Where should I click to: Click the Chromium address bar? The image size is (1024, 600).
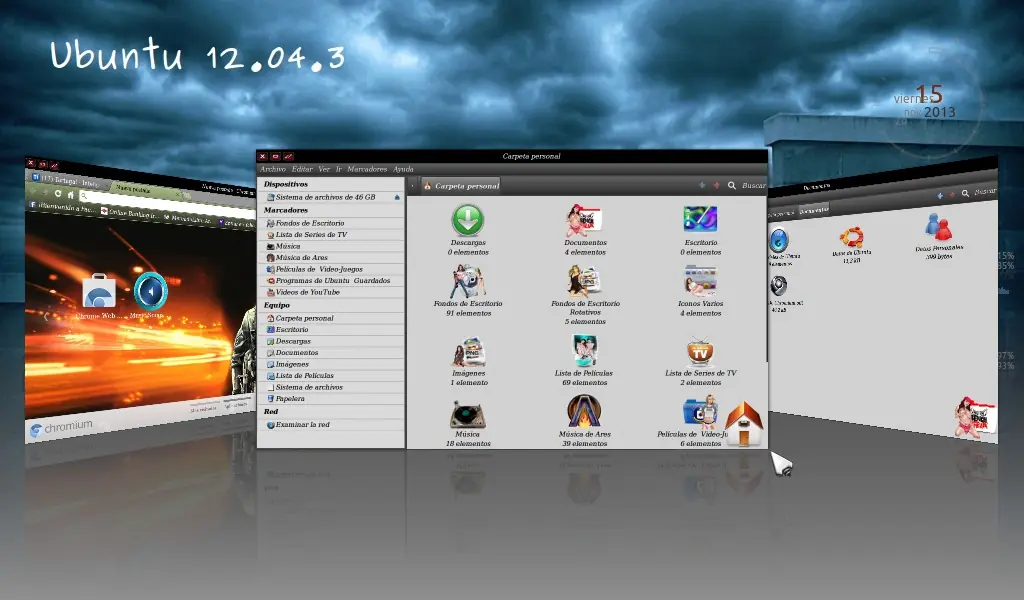point(167,203)
